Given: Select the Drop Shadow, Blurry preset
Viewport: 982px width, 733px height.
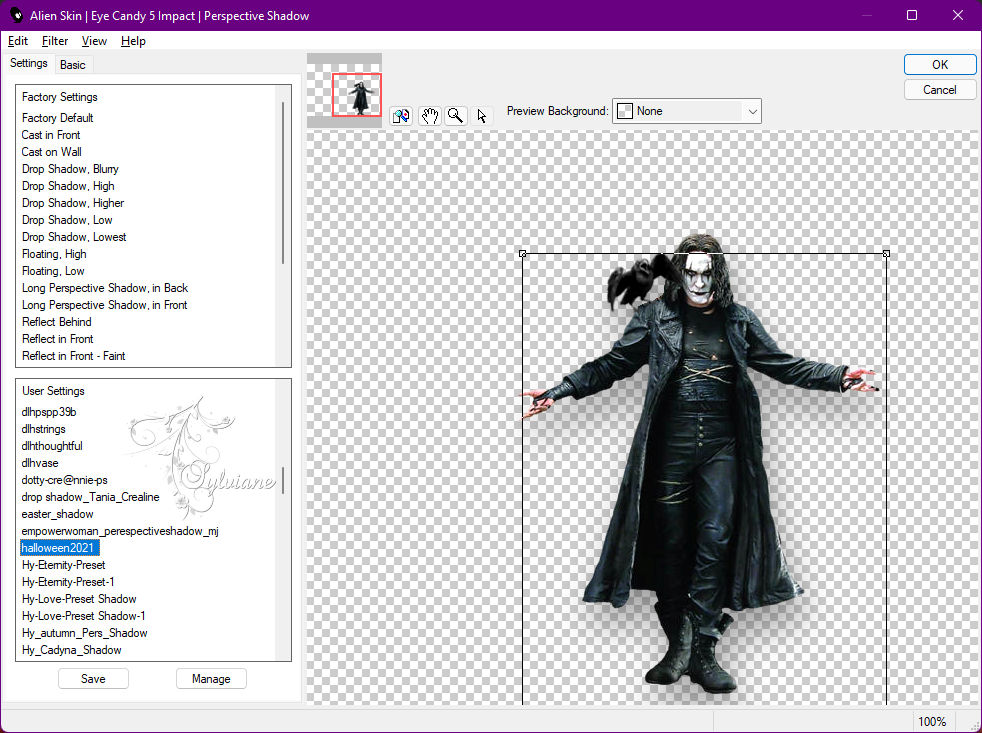Looking at the screenshot, I should (70, 169).
